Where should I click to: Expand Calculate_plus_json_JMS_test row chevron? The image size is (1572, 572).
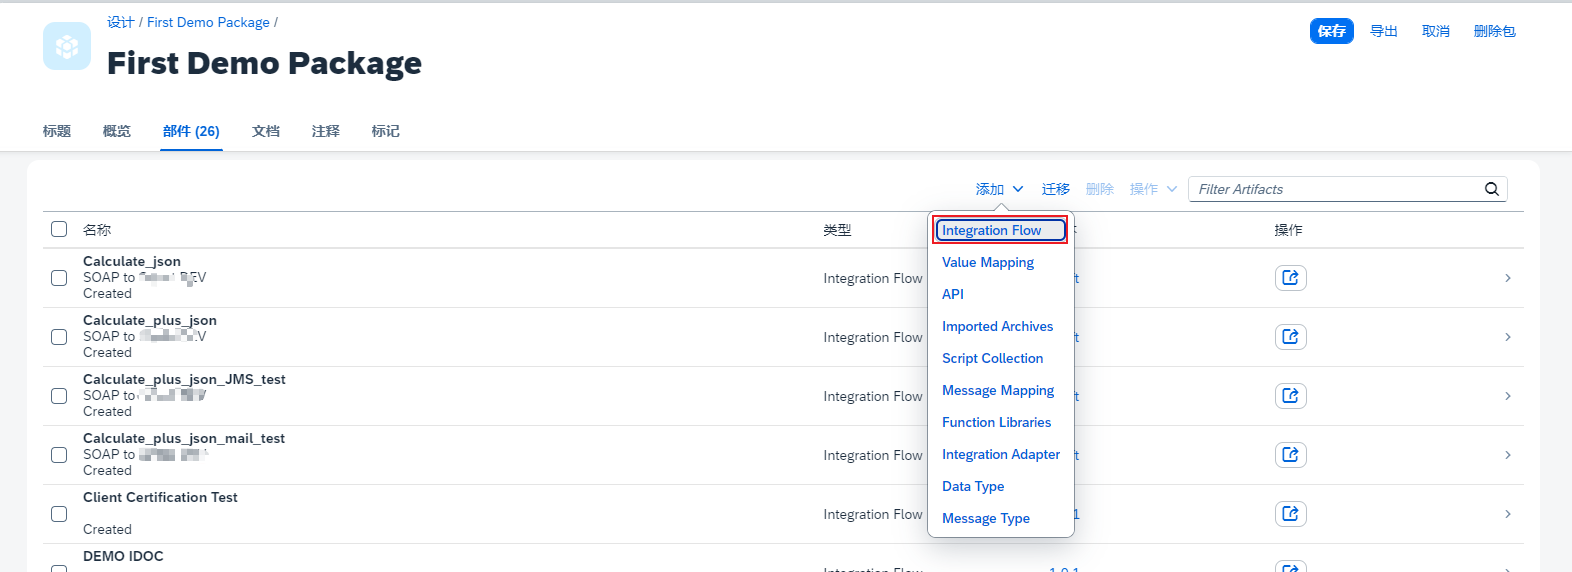tap(1507, 396)
